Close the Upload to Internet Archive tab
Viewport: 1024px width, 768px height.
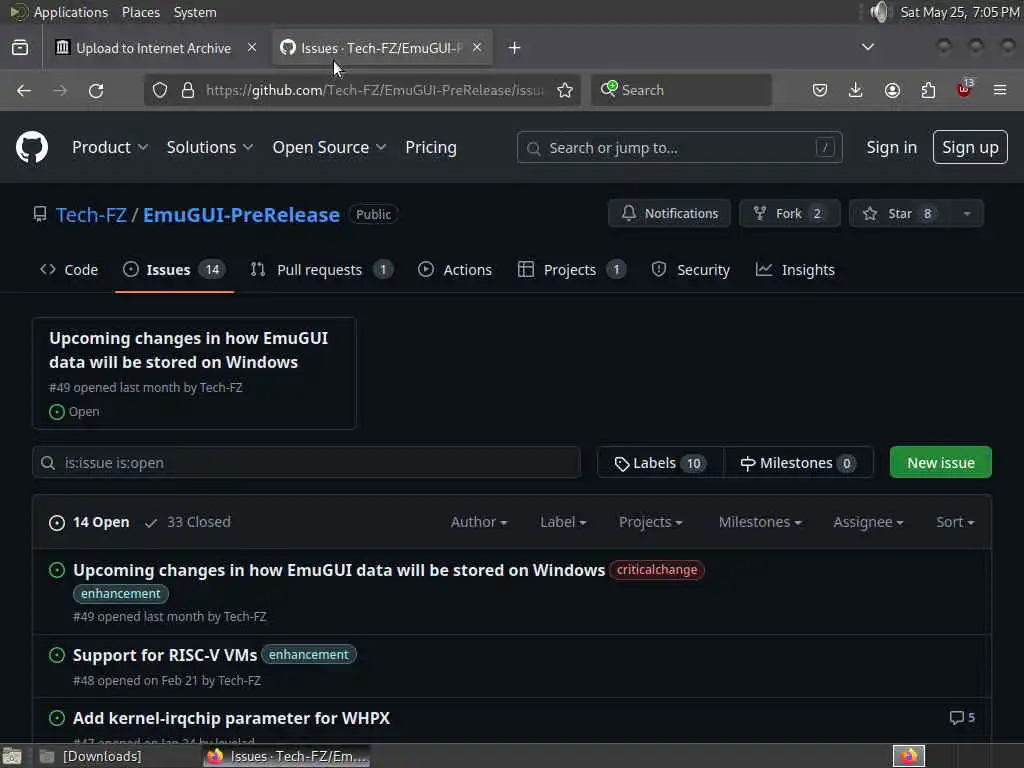pos(251,47)
